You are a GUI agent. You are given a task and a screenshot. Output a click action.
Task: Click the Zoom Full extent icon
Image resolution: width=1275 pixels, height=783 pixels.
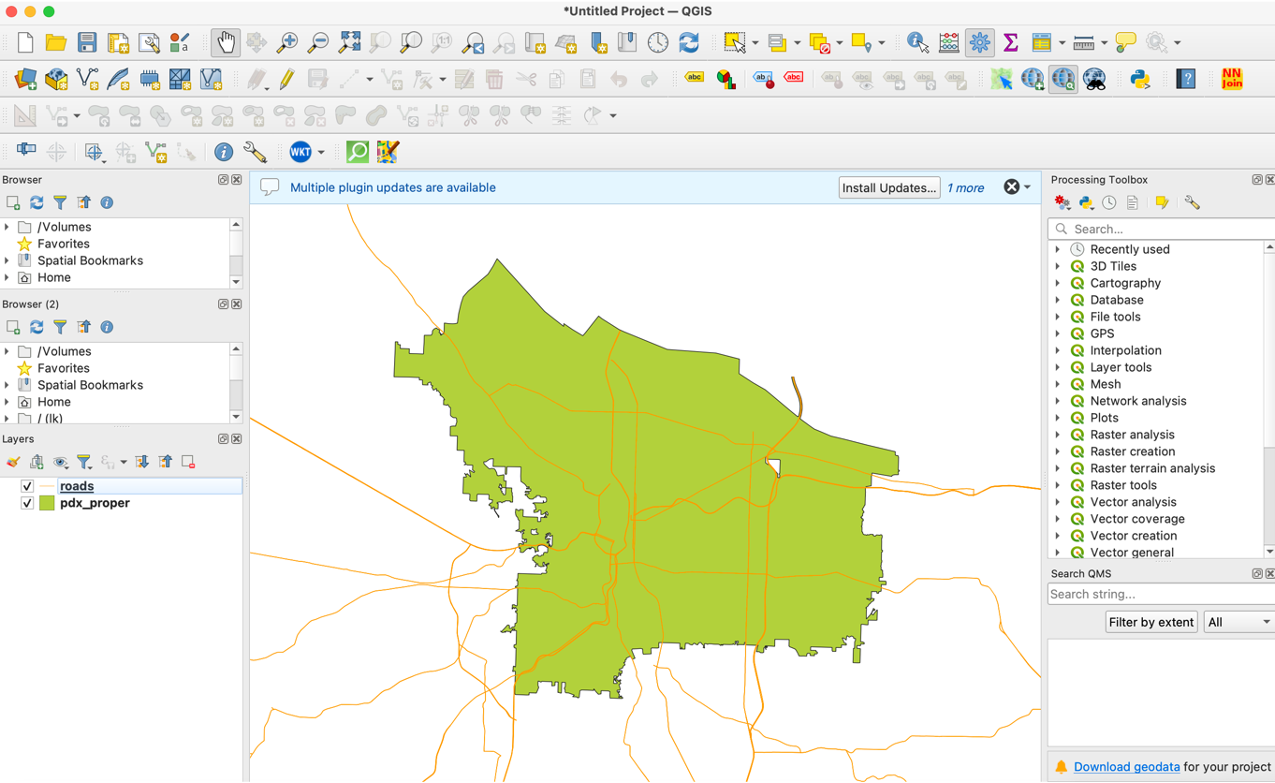coord(349,42)
